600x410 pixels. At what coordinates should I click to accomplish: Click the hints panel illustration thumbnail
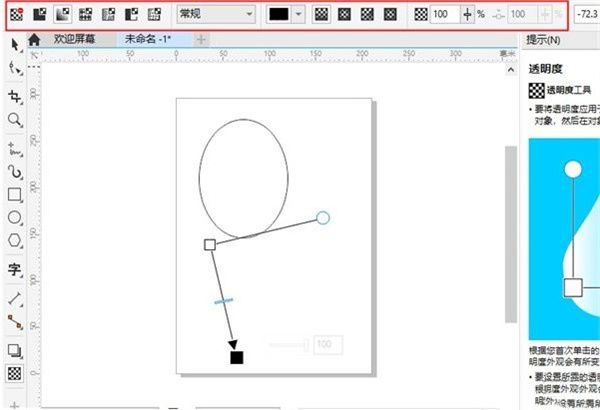click(564, 239)
